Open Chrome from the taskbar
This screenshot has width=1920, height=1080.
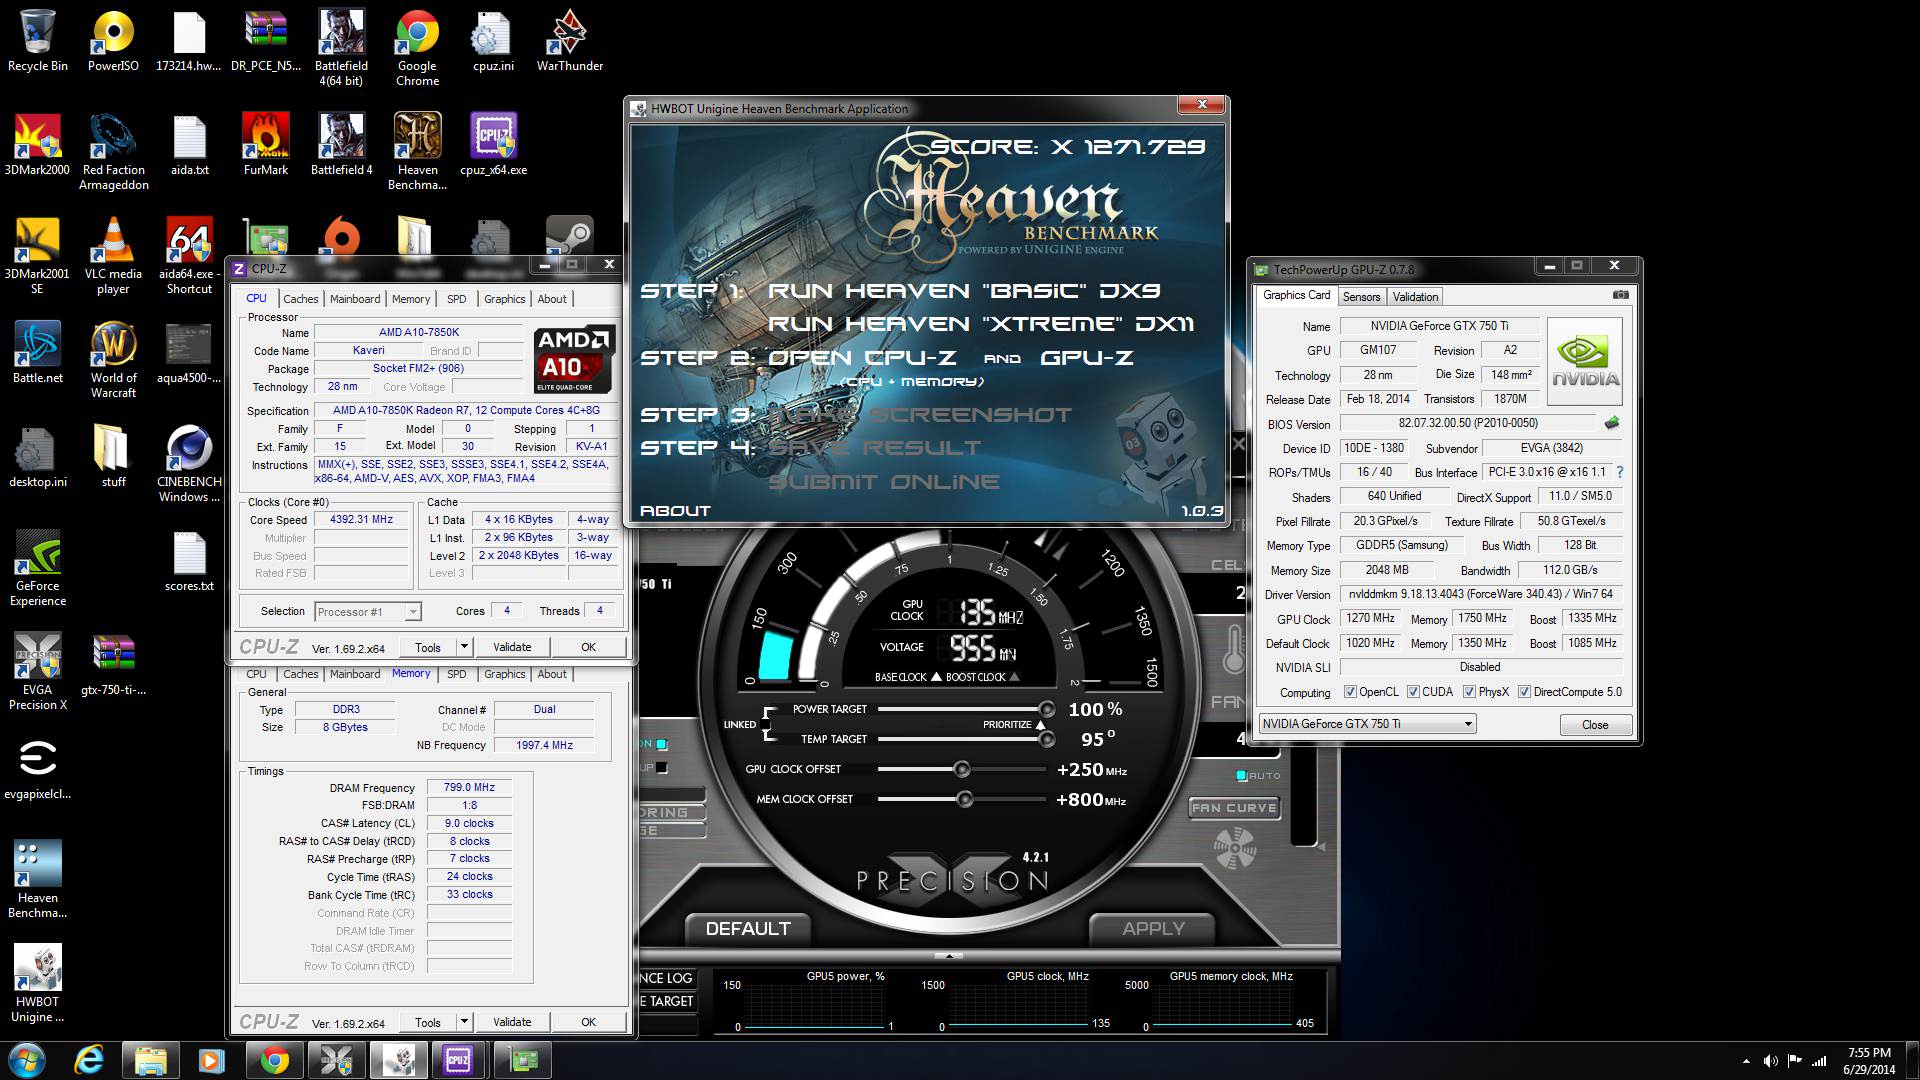pos(274,1060)
